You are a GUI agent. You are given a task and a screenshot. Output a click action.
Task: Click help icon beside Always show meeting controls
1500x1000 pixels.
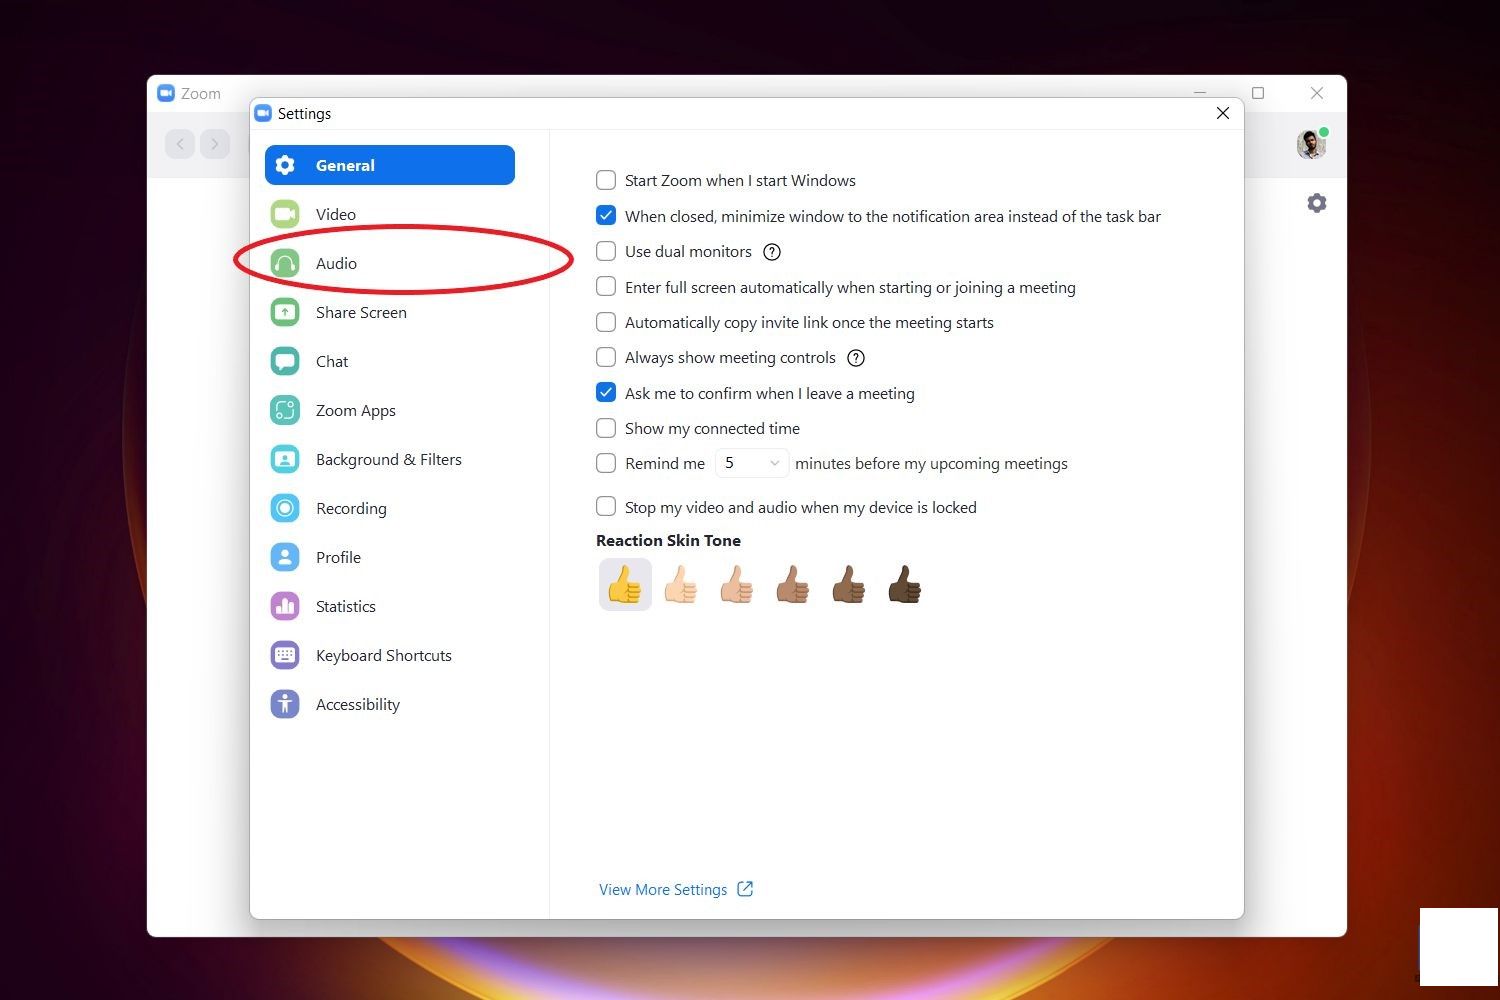point(856,358)
